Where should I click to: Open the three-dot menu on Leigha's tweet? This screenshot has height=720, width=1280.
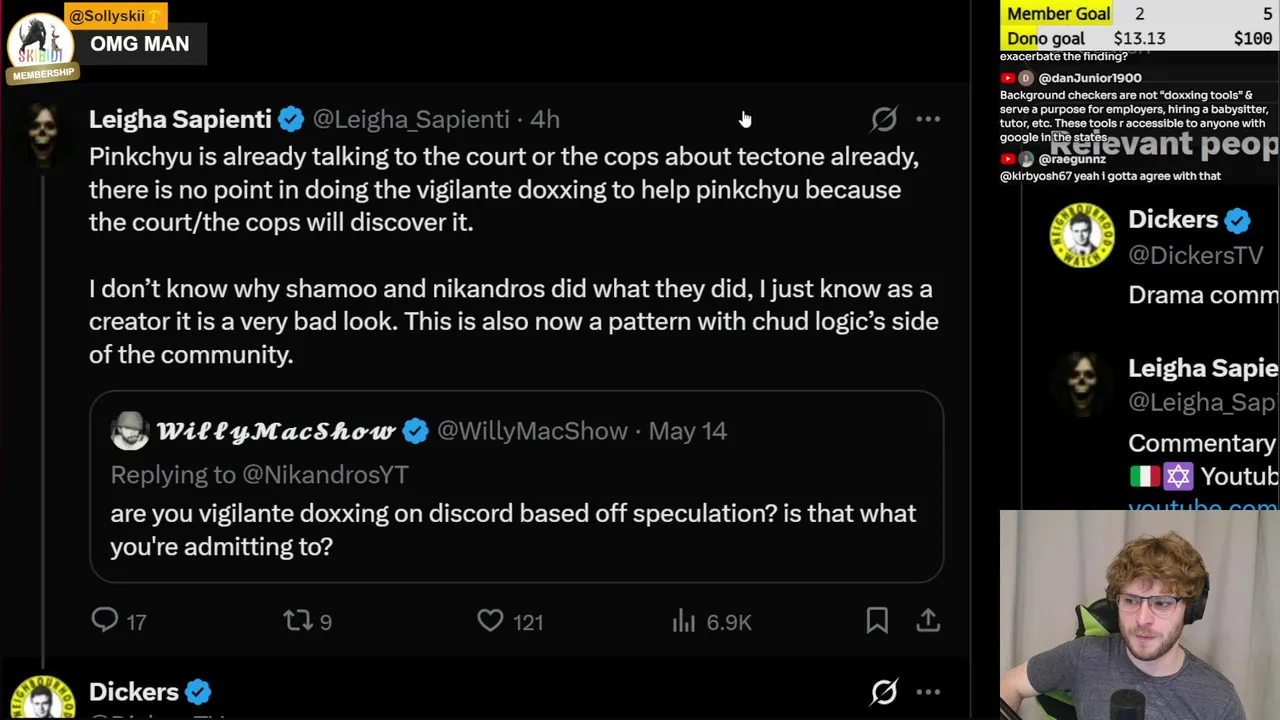click(x=928, y=119)
